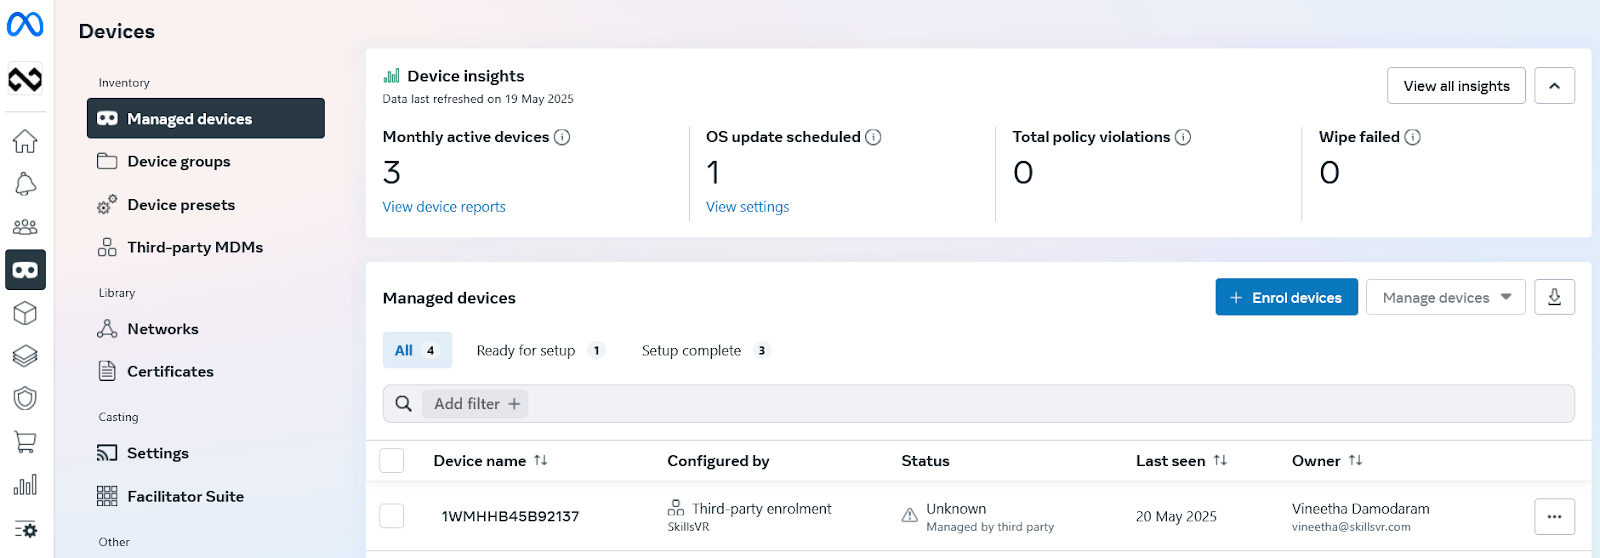Image resolution: width=1600 pixels, height=558 pixels.
Task: Select the All tab
Action: (x=417, y=350)
